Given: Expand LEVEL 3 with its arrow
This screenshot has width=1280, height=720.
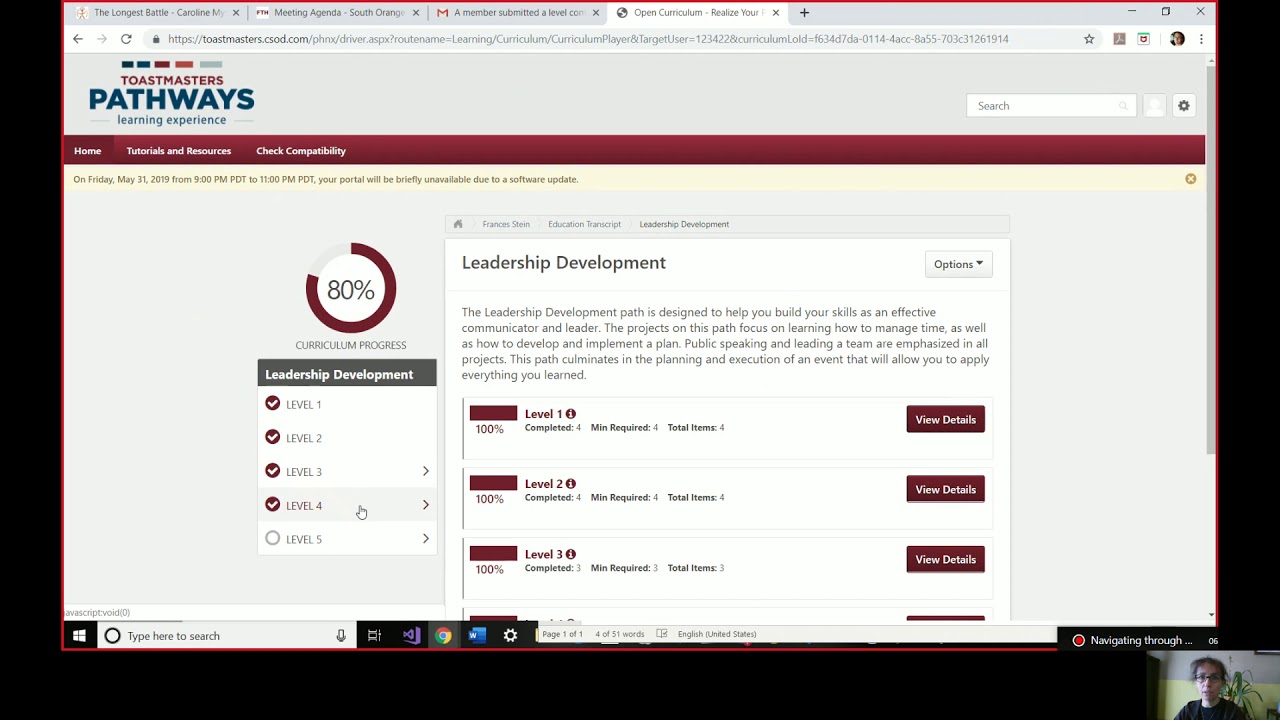Looking at the screenshot, I should click(425, 471).
